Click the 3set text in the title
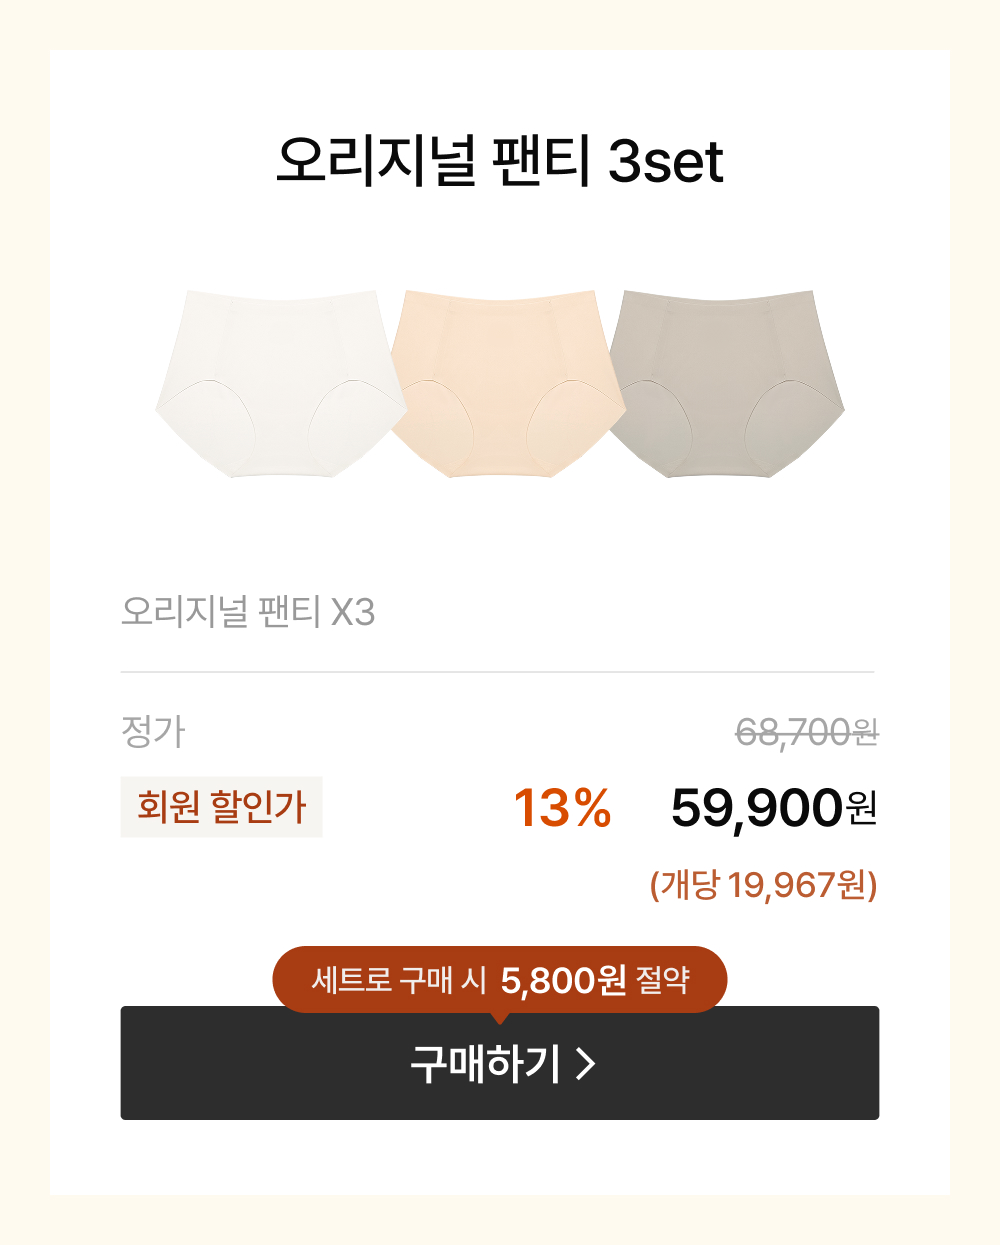This screenshot has width=1000, height=1245. 666,162
